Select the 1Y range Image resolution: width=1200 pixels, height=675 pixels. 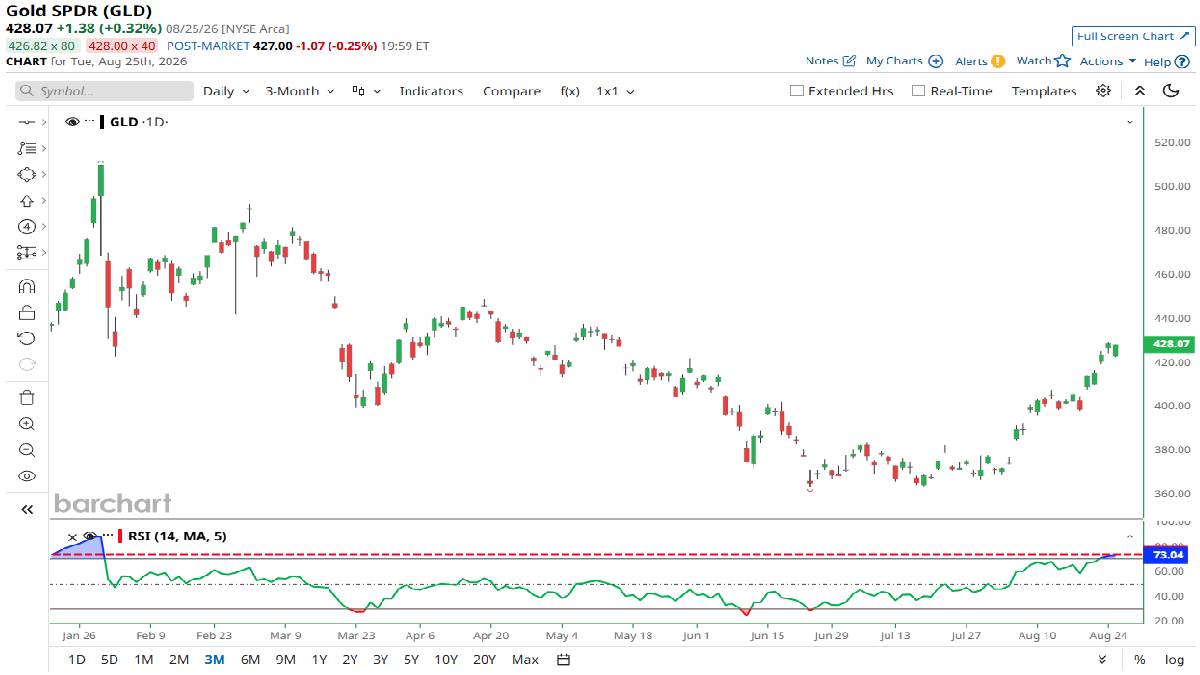319,659
